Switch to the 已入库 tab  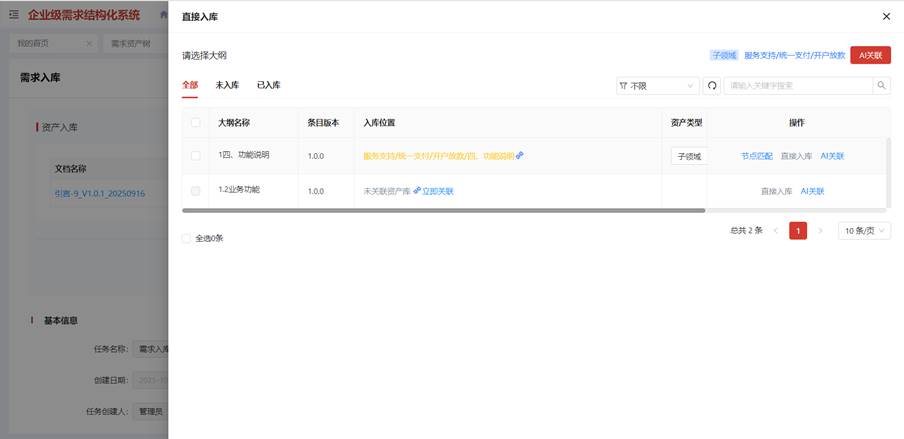pos(269,85)
